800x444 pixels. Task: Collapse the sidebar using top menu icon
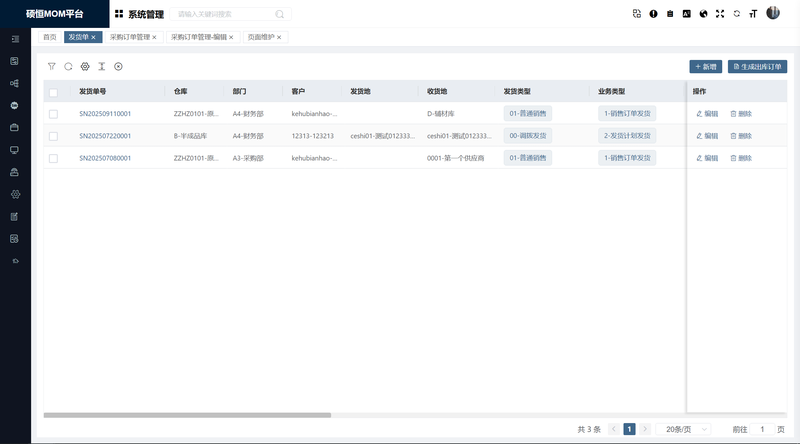(x=15, y=39)
